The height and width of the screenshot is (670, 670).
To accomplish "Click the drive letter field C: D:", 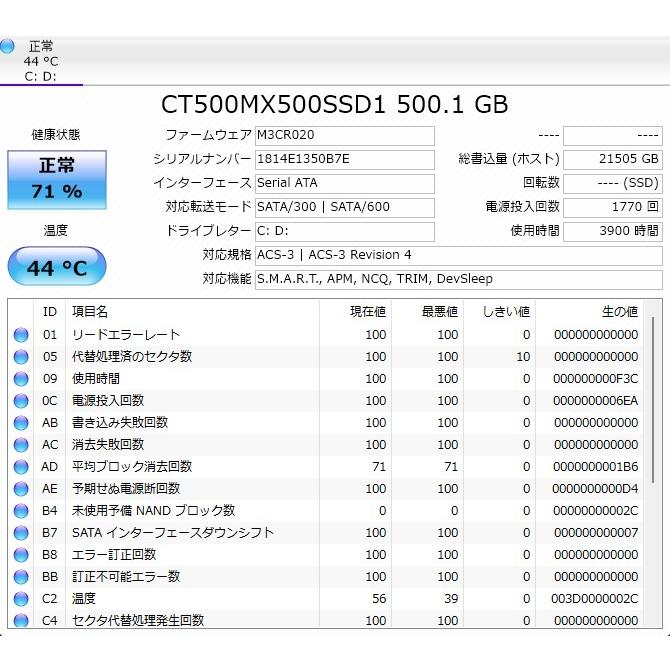I will click(x=345, y=231).
